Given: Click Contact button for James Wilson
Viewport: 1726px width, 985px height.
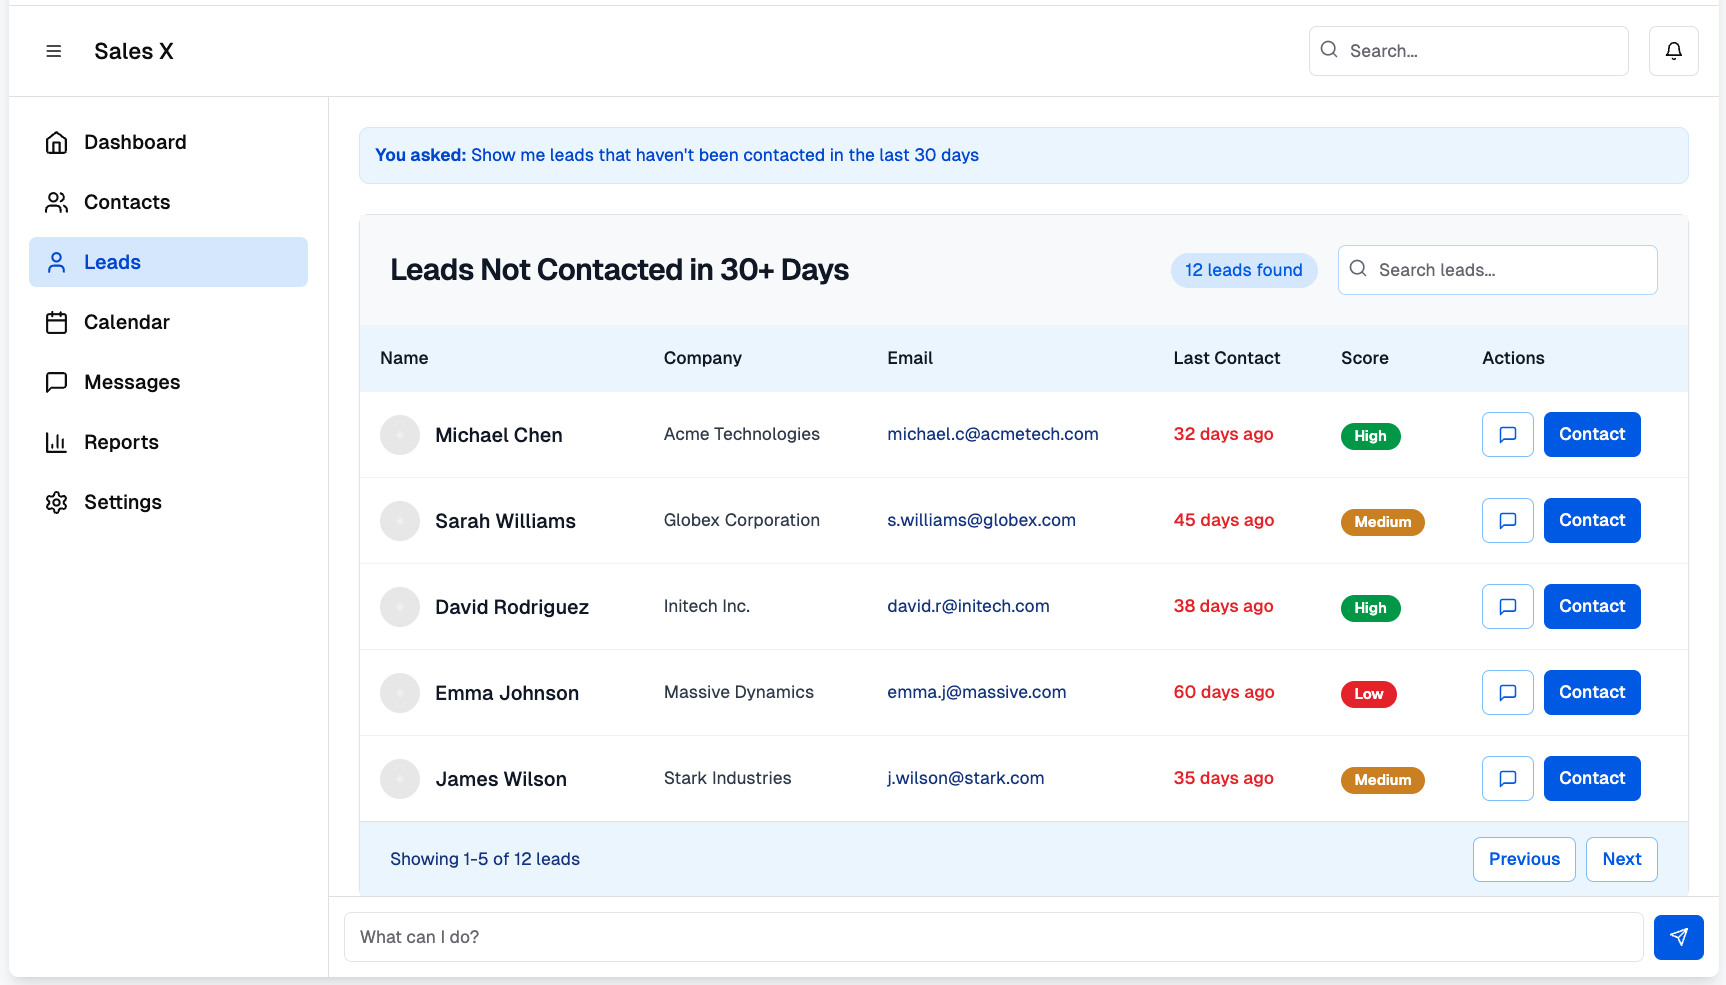Looking at the screenshot, I should coord(1592,778).
